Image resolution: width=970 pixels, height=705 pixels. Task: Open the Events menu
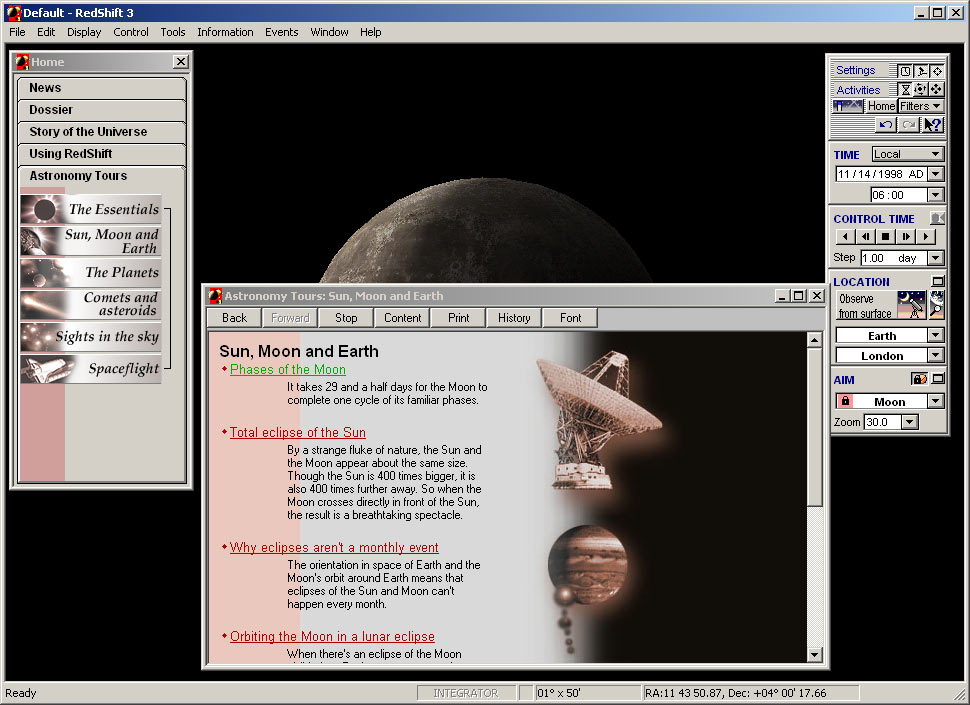[281, 32]
